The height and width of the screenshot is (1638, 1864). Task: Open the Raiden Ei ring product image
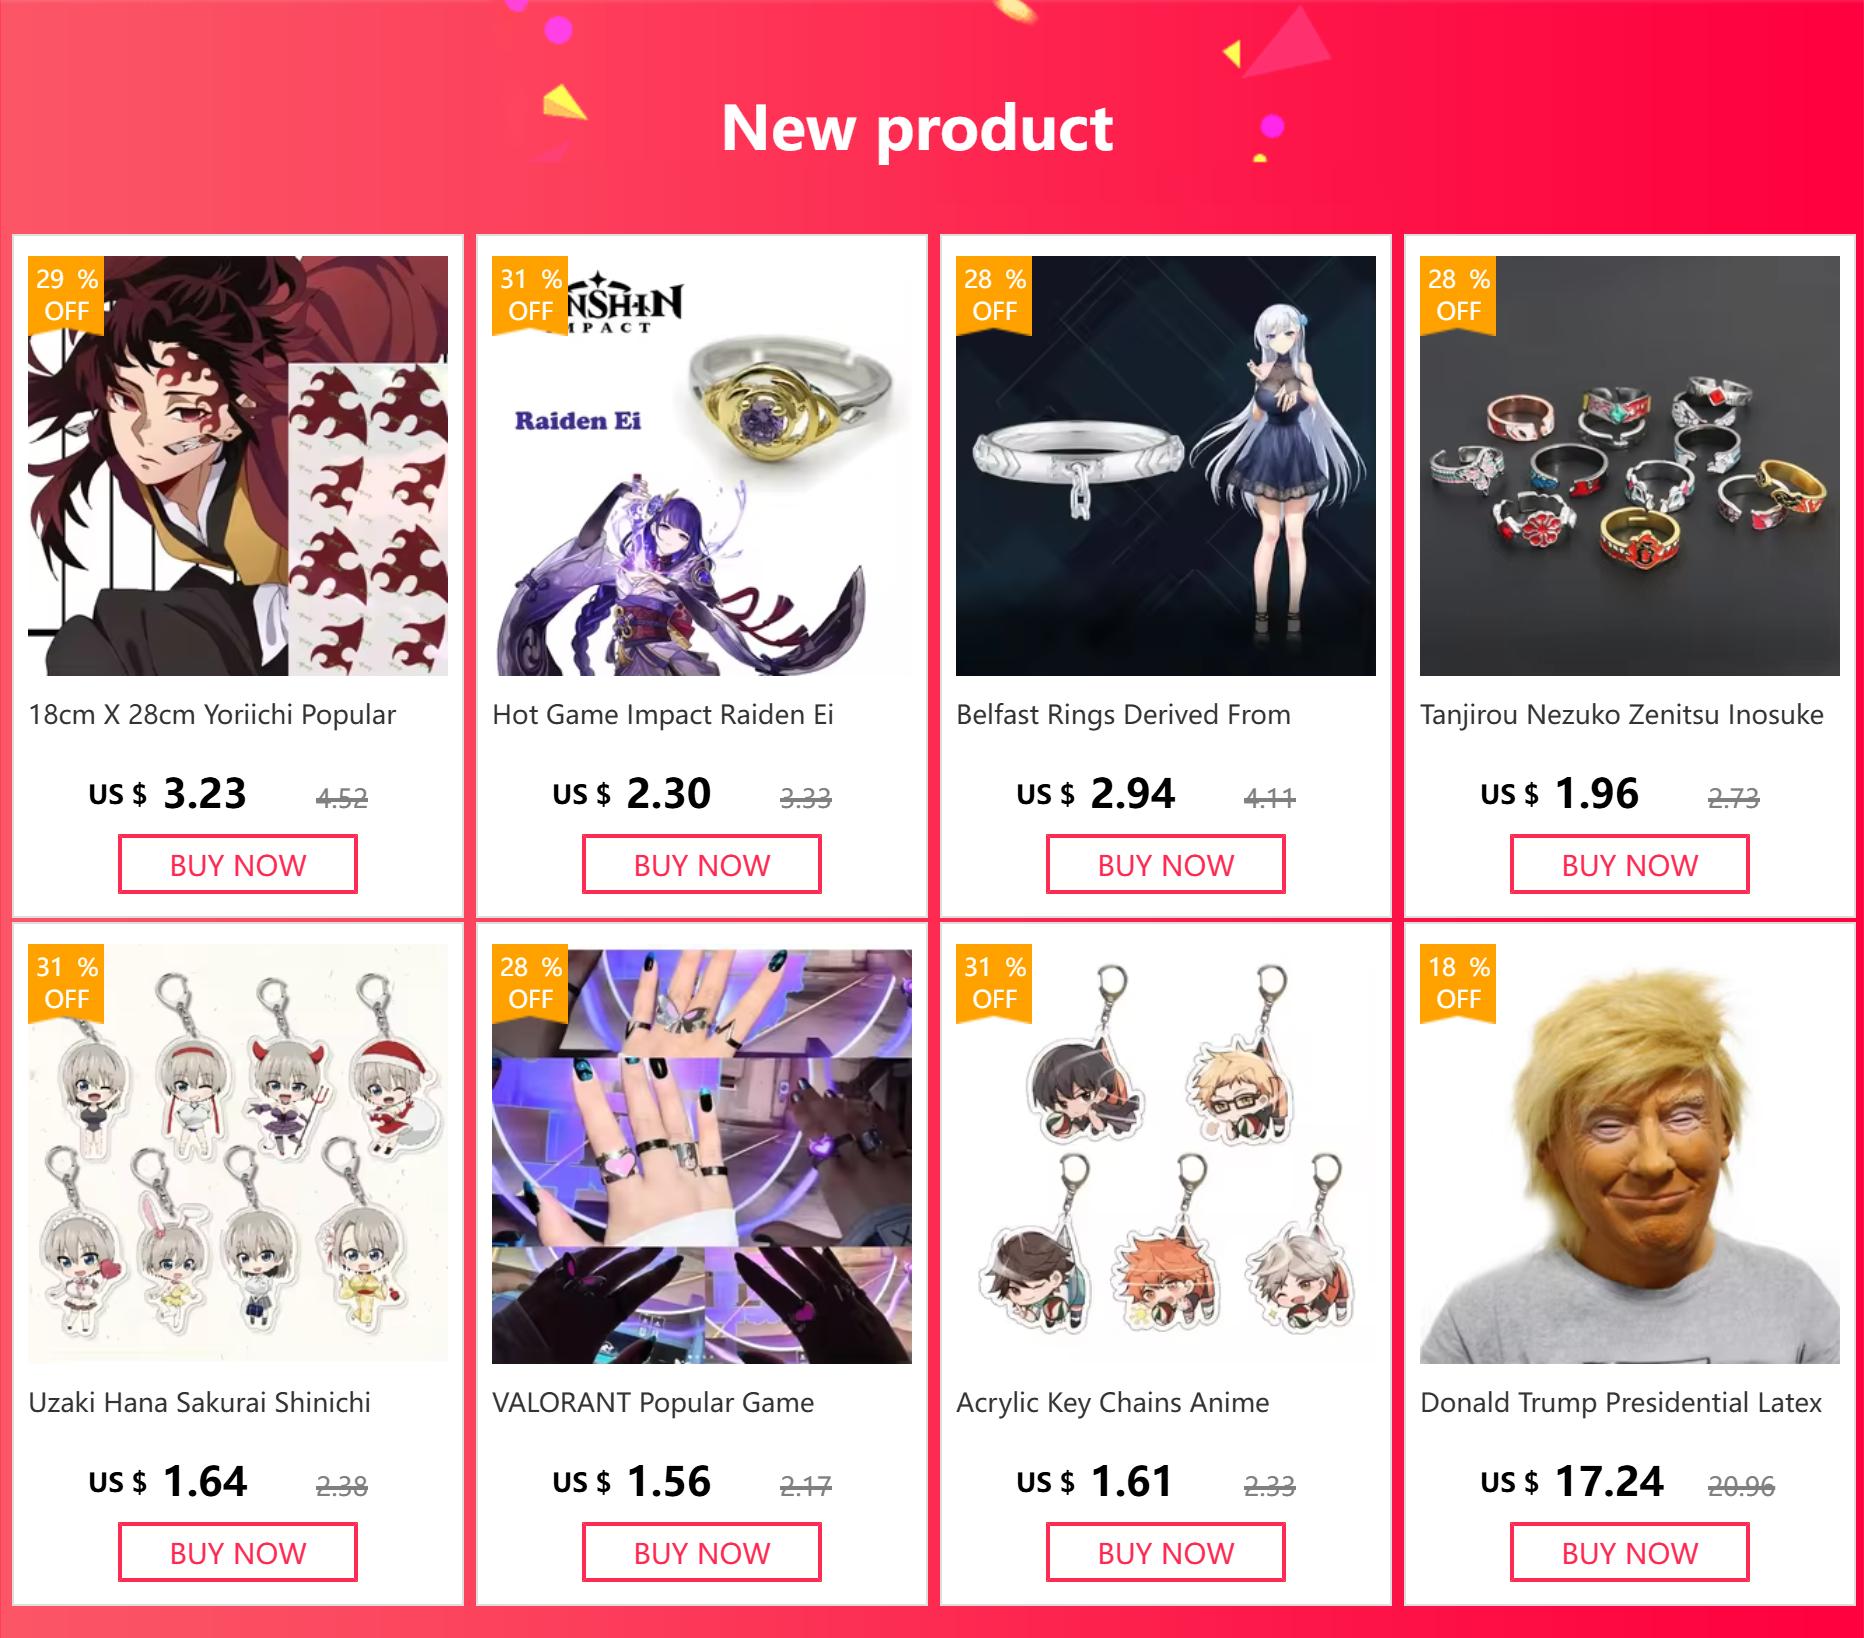[x=702, y=466]
